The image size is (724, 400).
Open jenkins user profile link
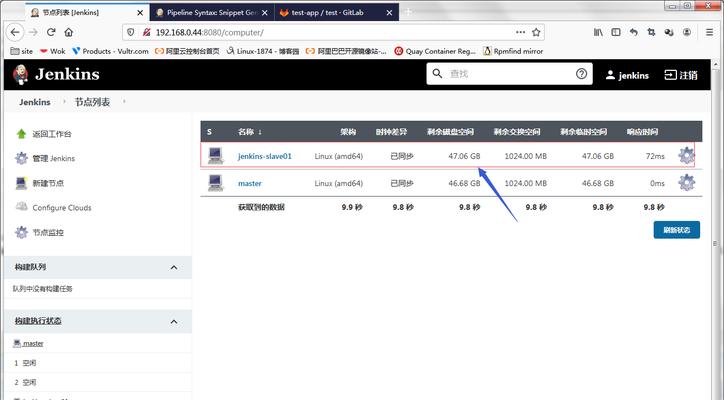tap(627, 75)
